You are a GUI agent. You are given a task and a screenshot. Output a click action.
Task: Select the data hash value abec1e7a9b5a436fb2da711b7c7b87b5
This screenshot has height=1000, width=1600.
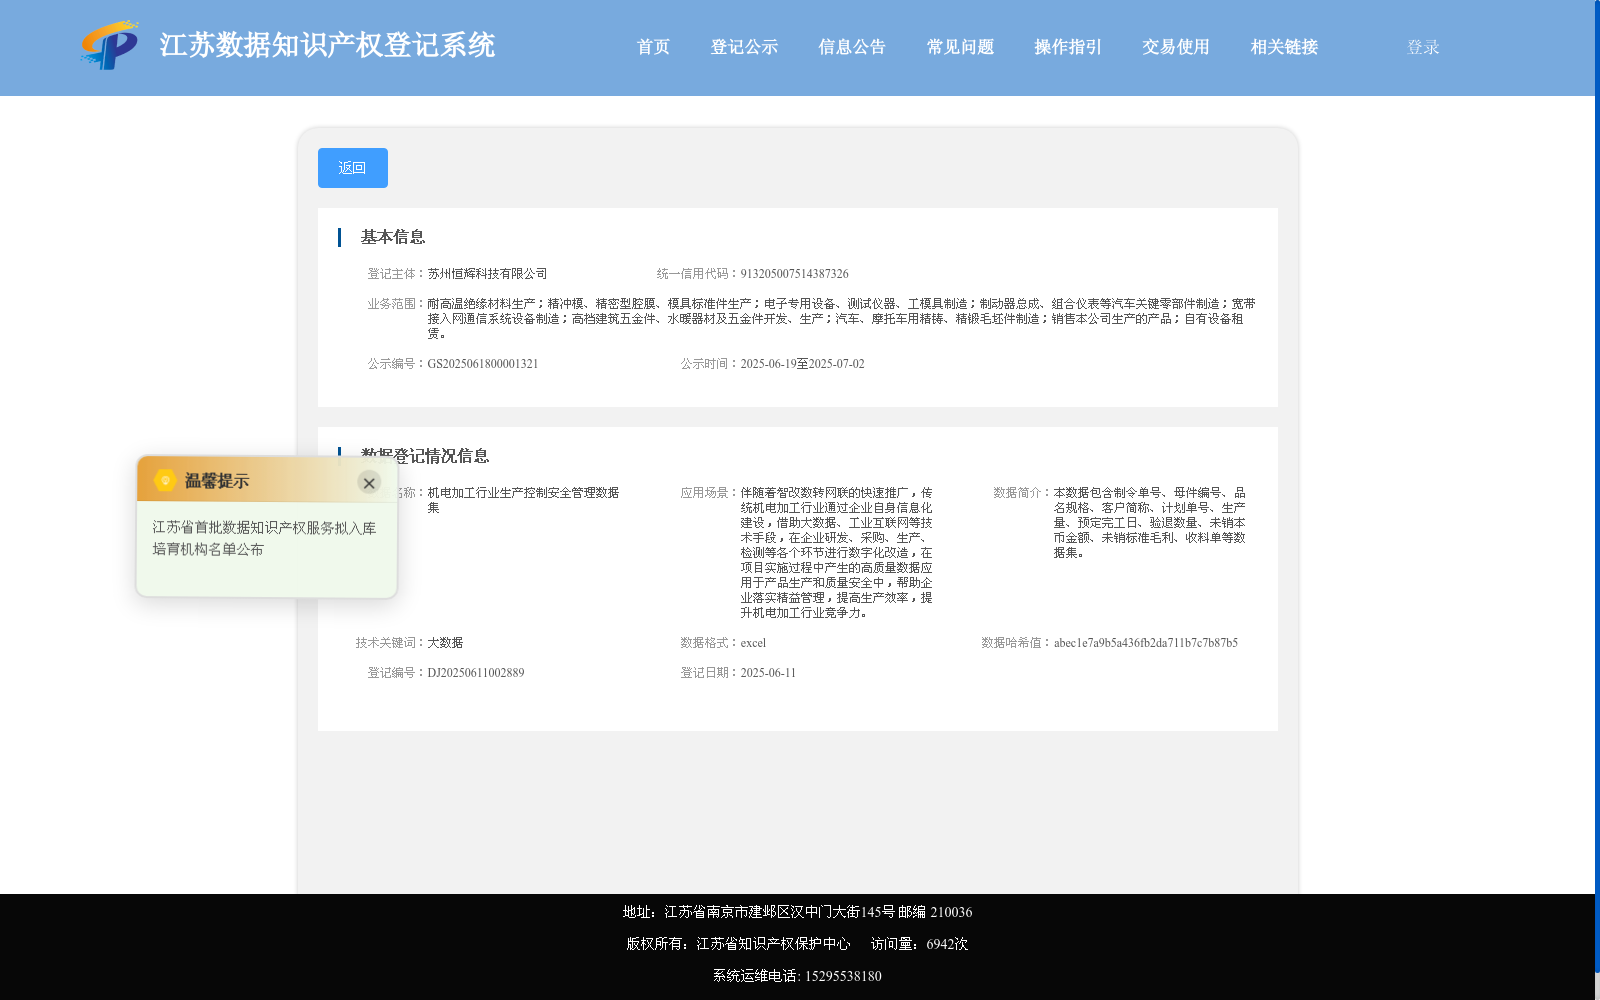[1145, 643]
